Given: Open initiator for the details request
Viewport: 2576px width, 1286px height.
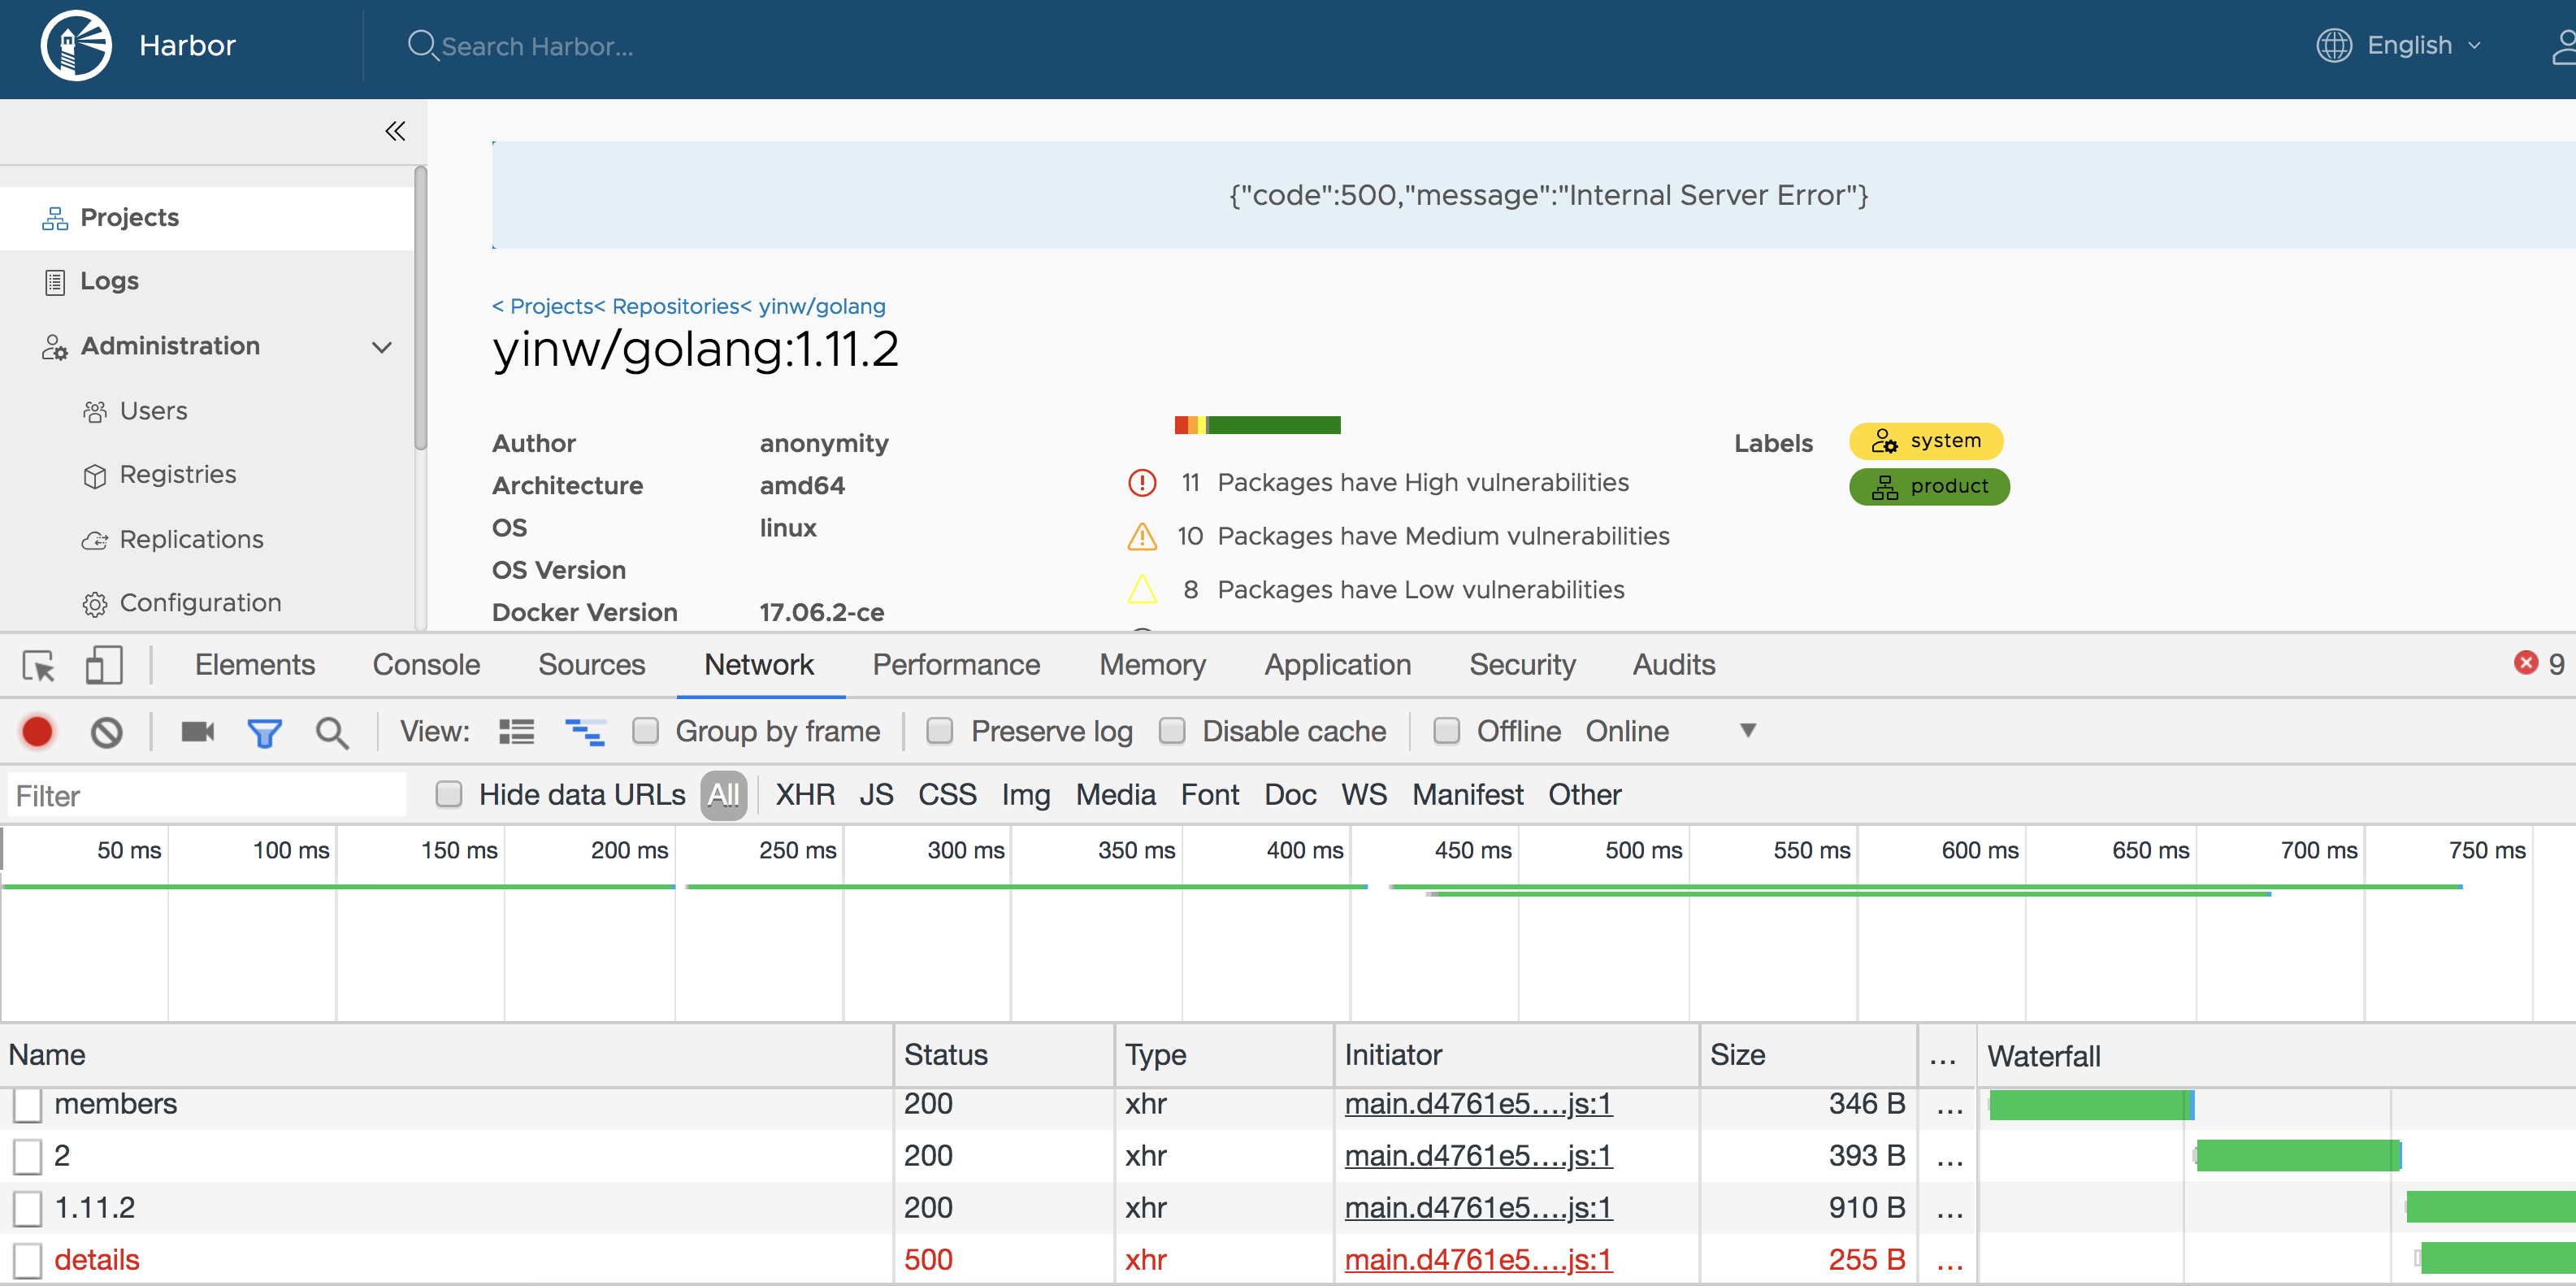Looking at the screenshot, I should tap(1477, 1259).
